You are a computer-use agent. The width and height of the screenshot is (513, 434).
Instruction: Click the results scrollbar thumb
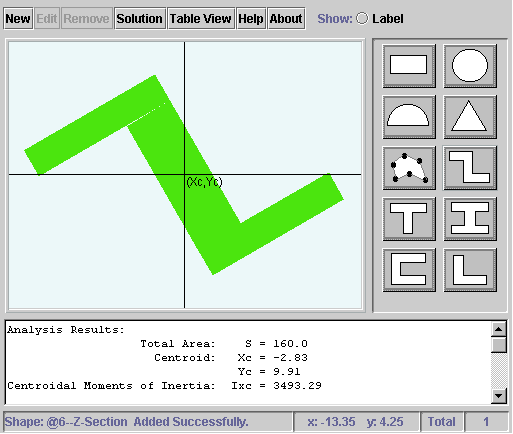coord(499,345)
